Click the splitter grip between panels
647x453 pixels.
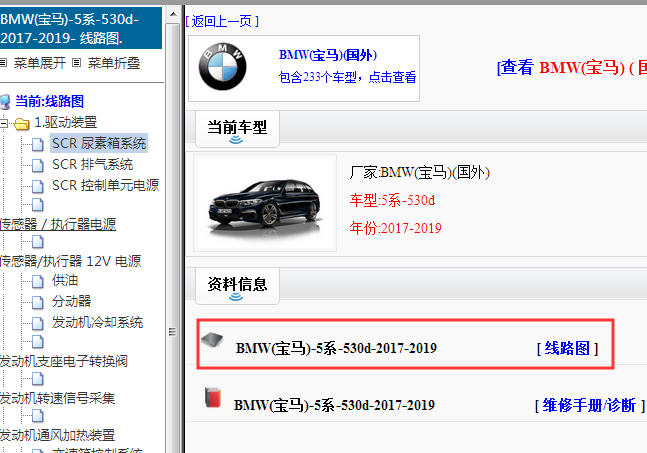click(x=172, y=332)
